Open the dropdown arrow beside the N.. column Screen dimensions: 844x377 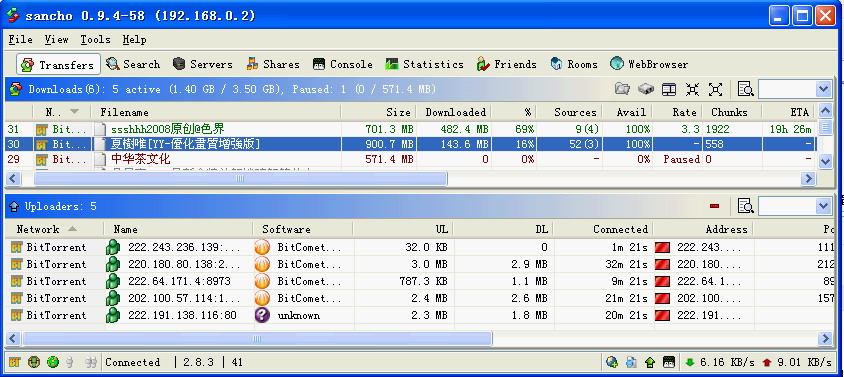(74, 111)
